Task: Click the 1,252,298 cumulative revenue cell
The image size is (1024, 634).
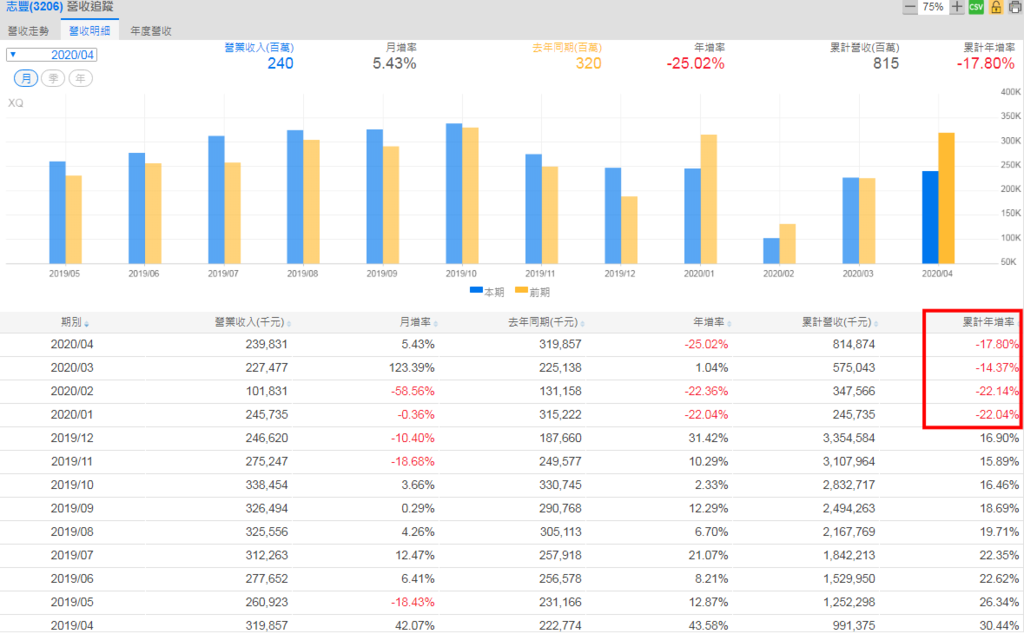Action: (x=849, y=603)
